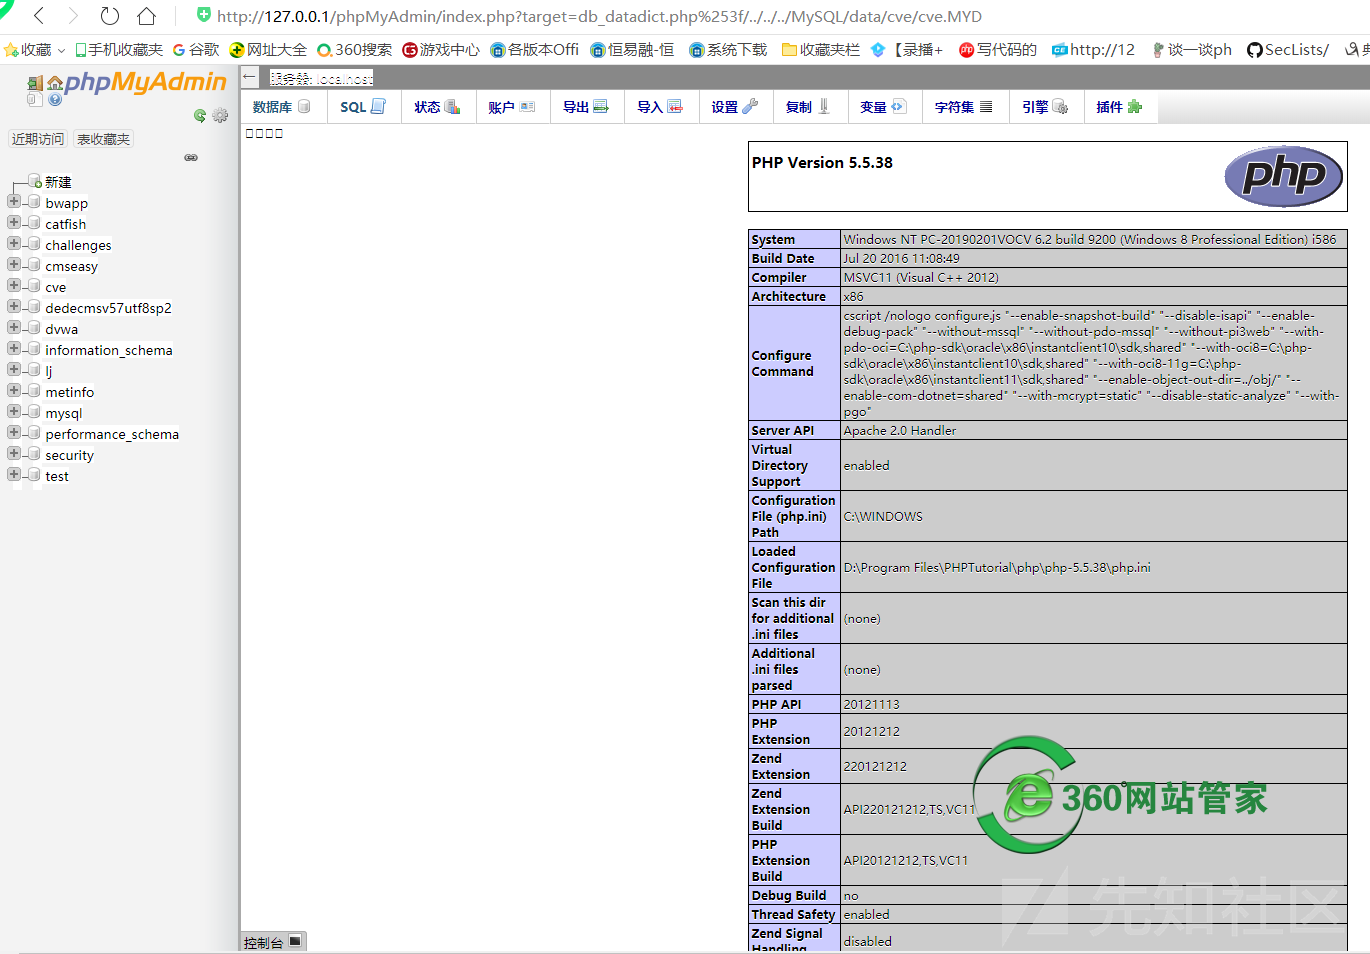Open navigation panel settings gear
Viewport: 1370px width, 954px height.
pos(220,115)
